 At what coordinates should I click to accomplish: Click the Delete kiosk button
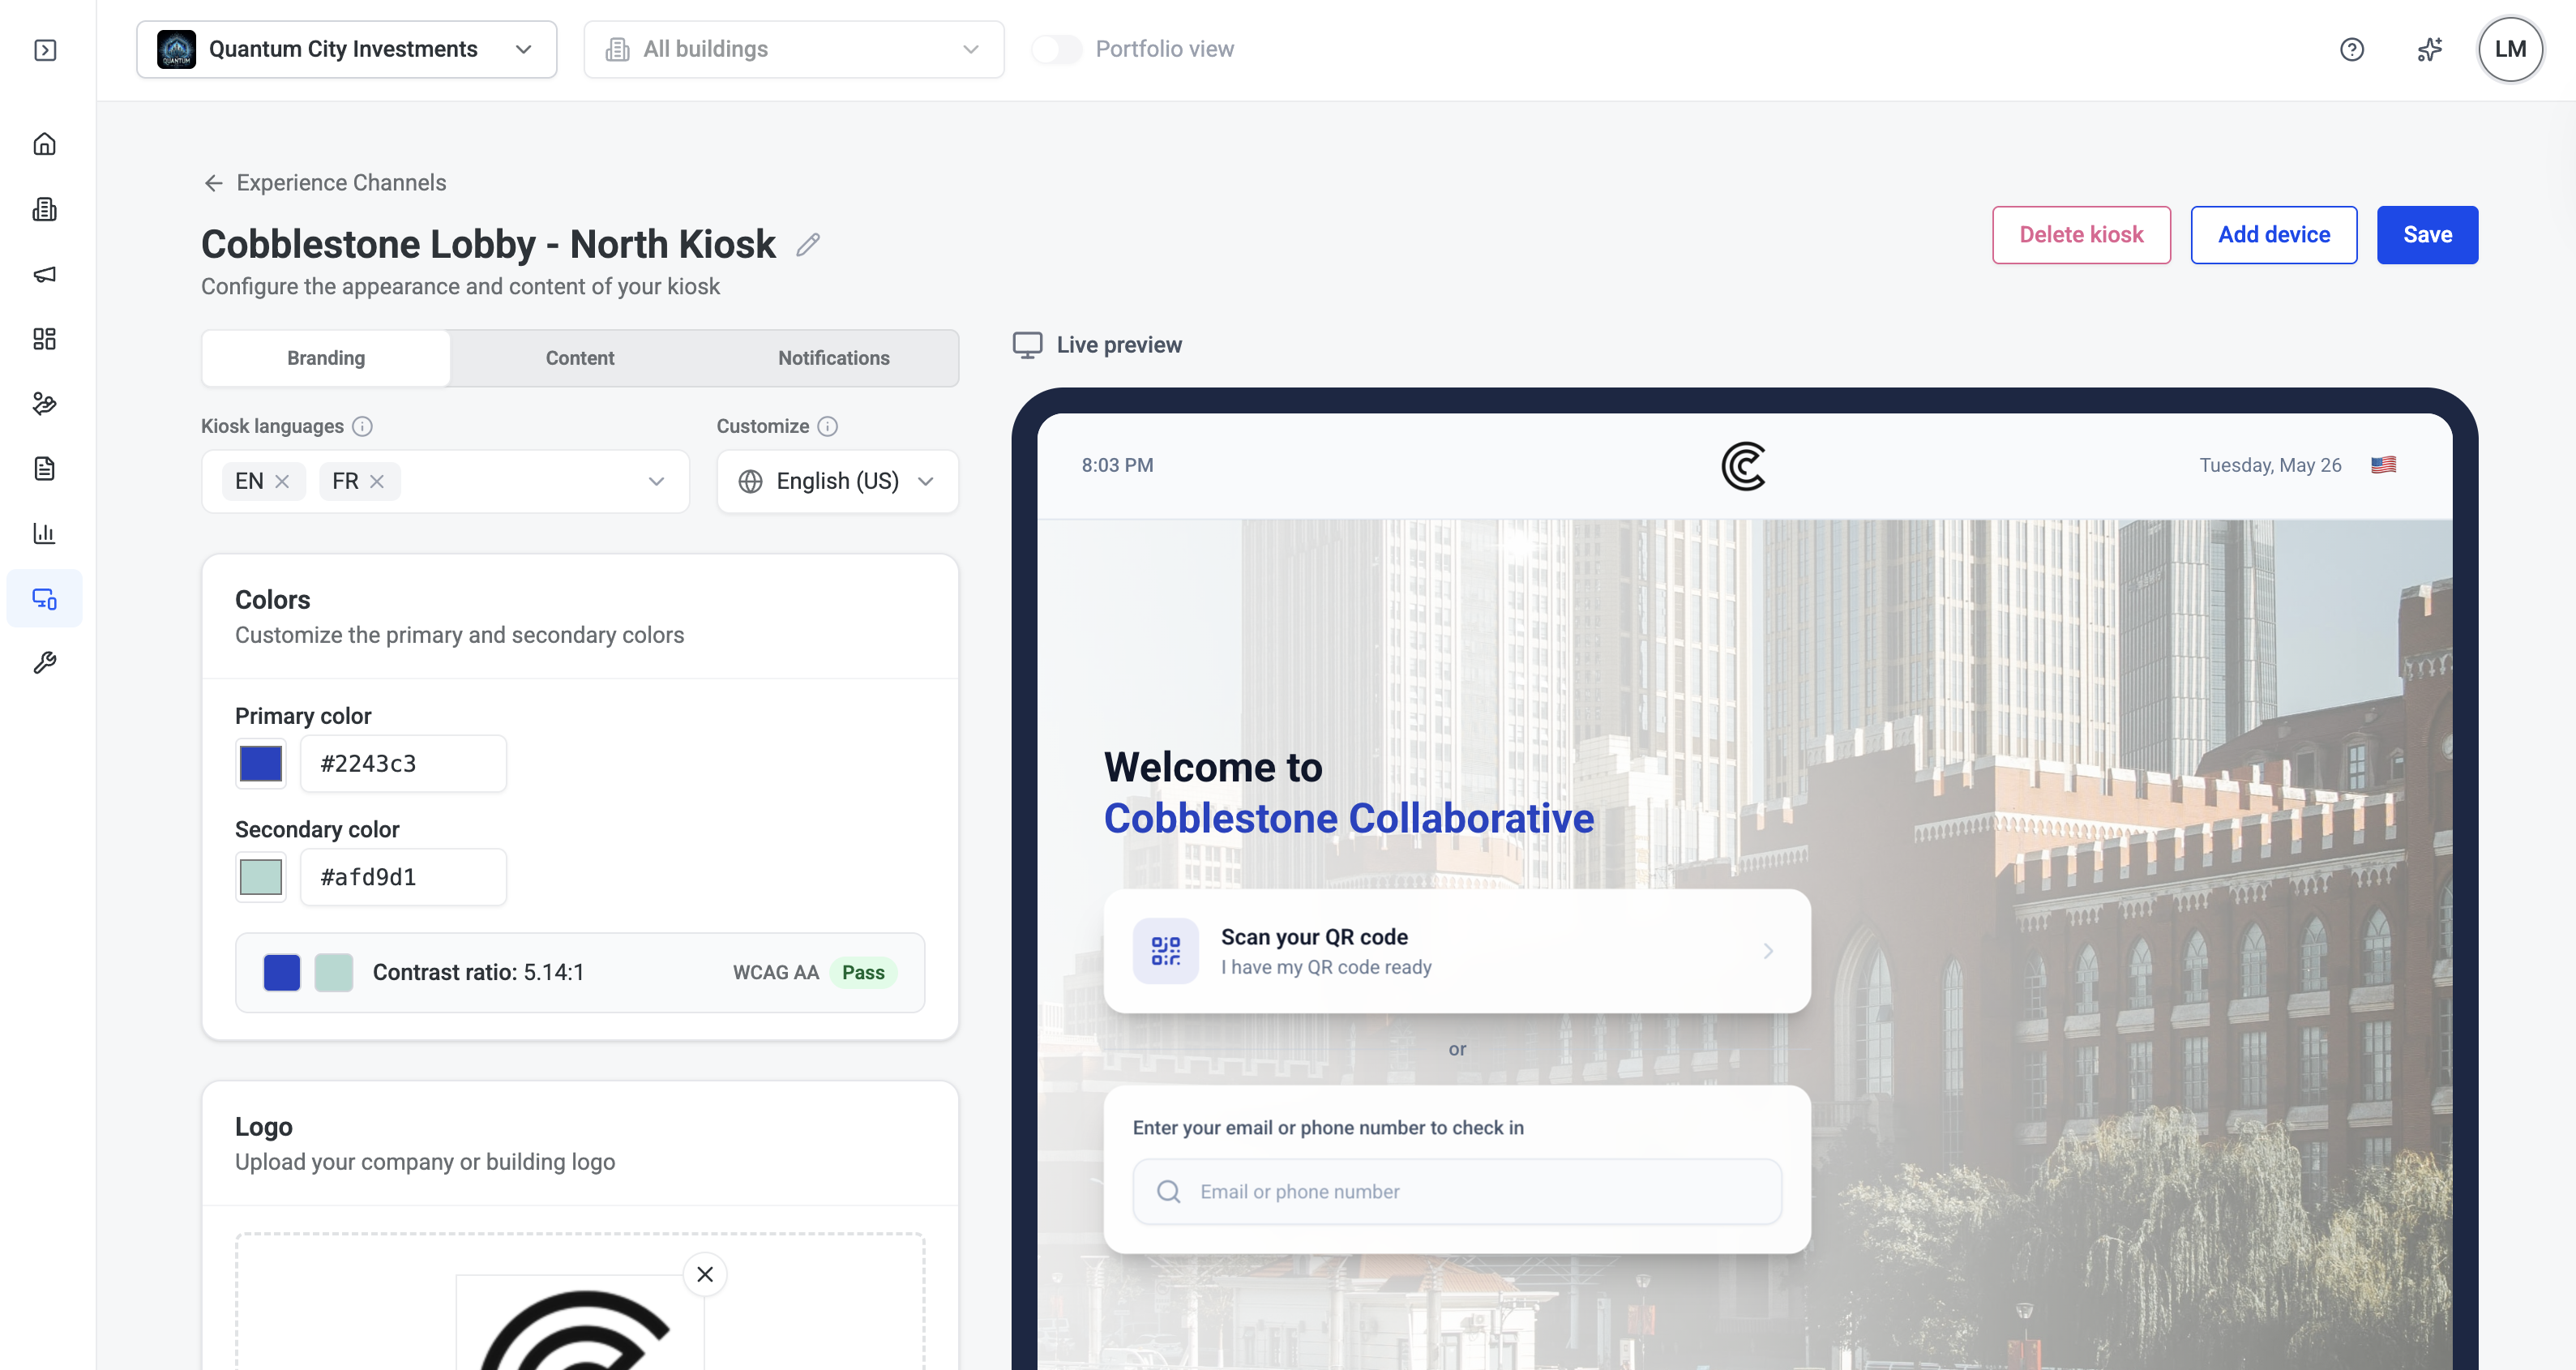pyautogui.click(x=2080, y=235)
